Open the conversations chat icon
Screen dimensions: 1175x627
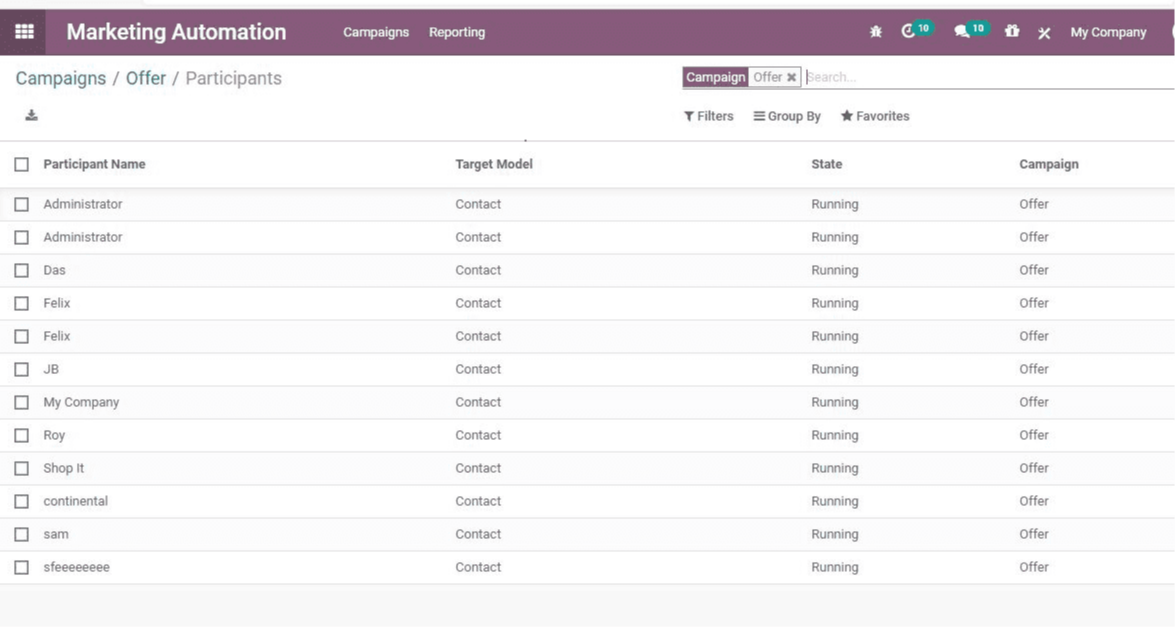[x=962, y=32]
